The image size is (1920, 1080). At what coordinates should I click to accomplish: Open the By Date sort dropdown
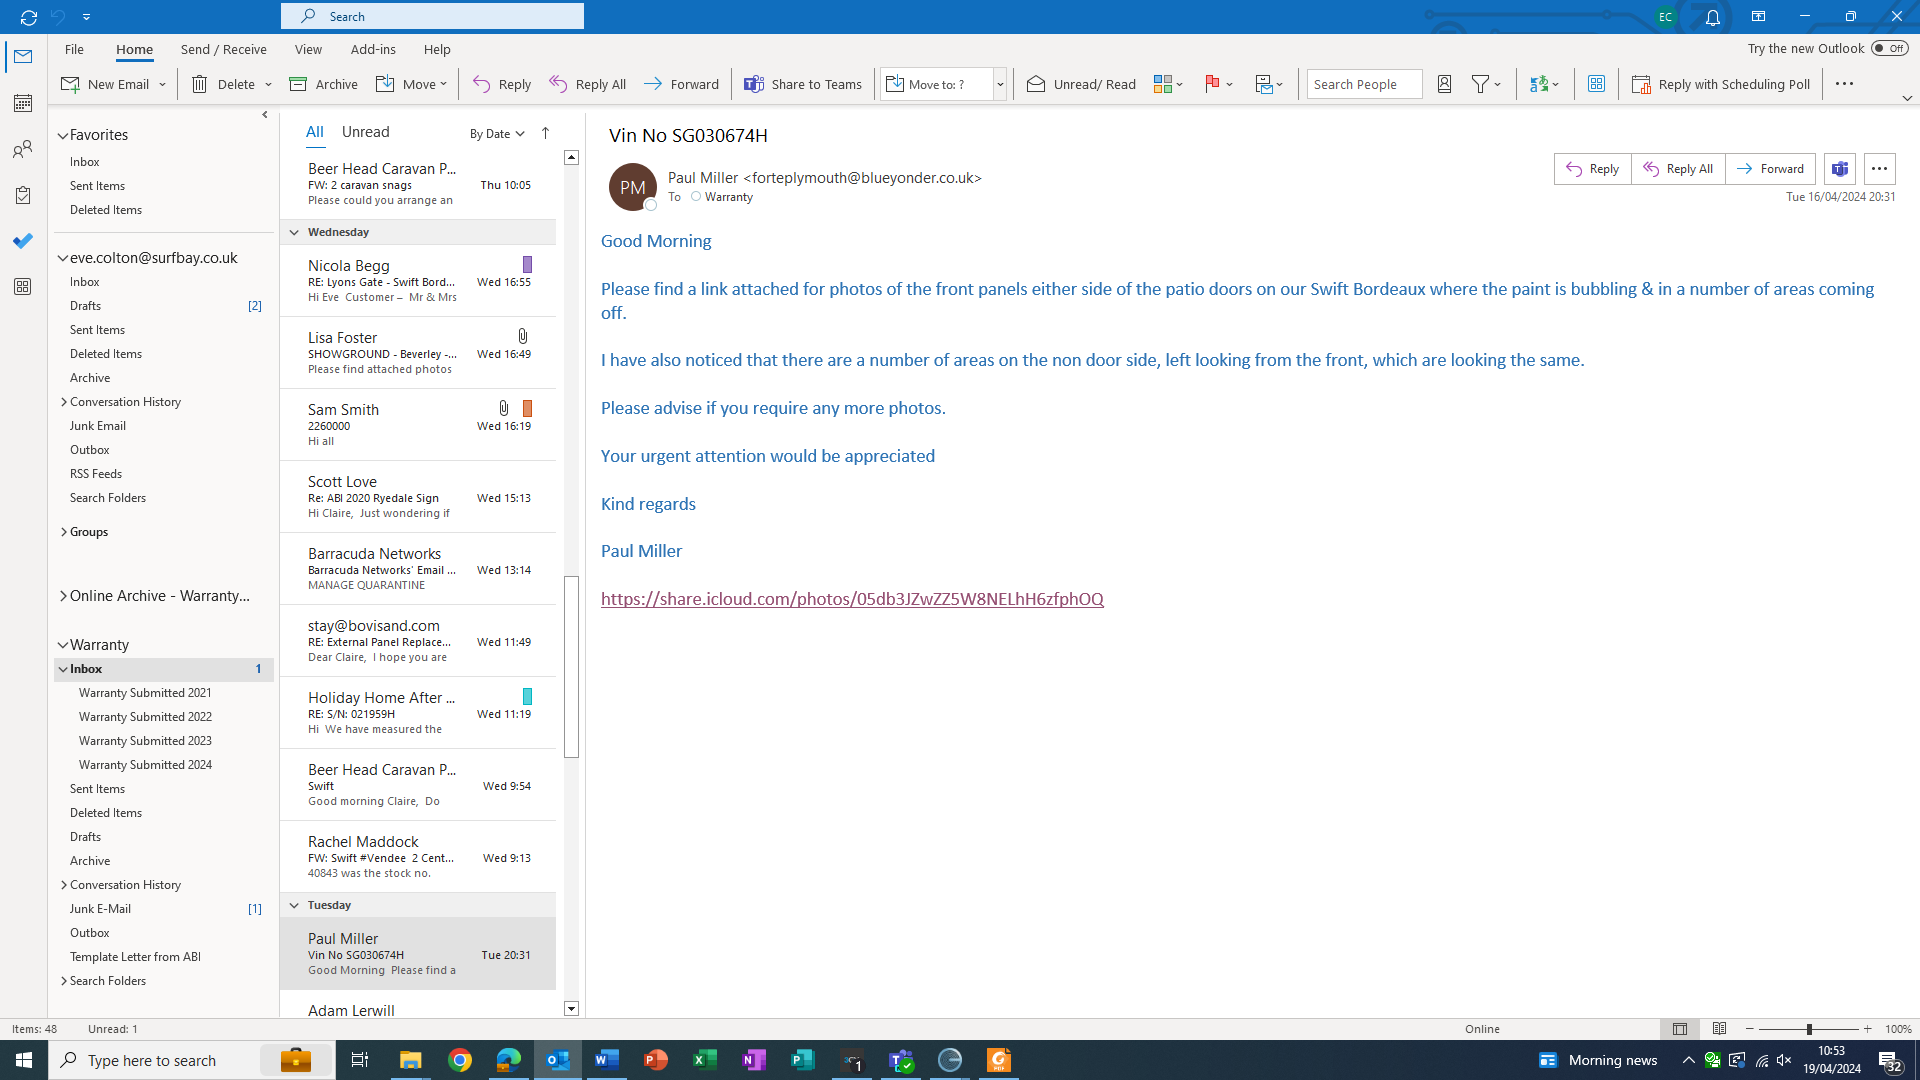[497, 133]
